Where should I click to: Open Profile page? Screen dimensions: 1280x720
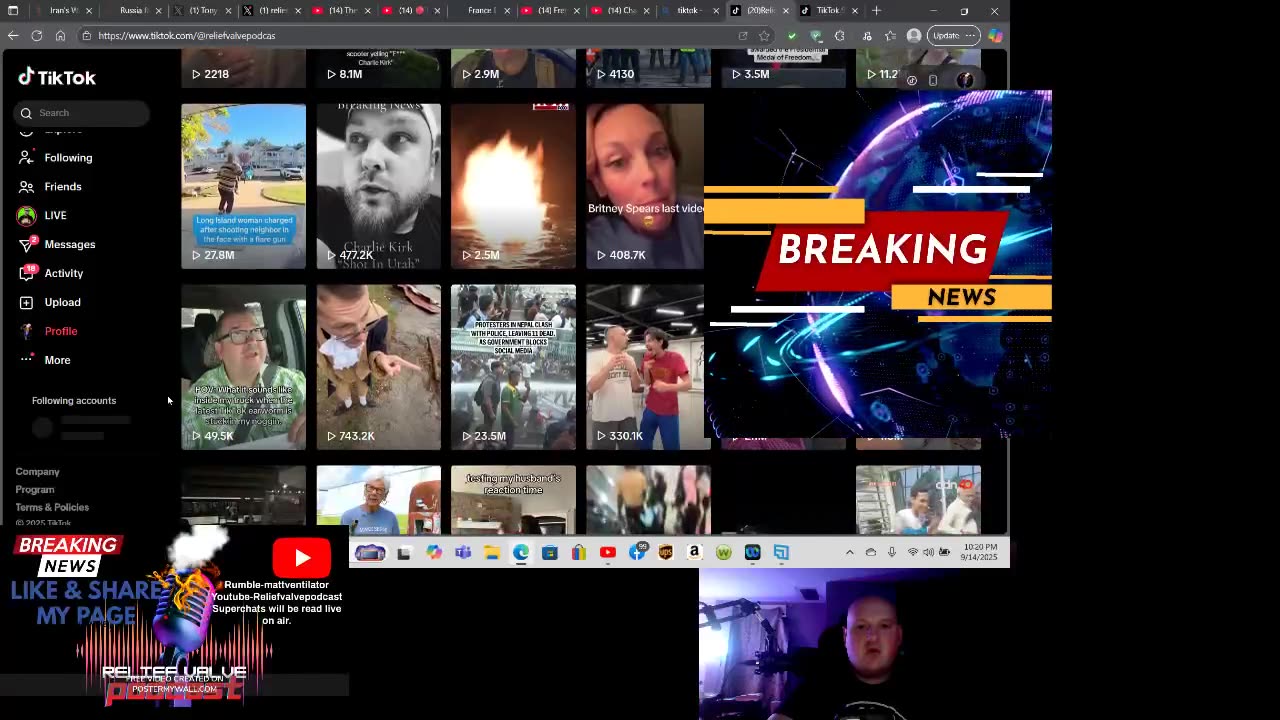(60, 331)
